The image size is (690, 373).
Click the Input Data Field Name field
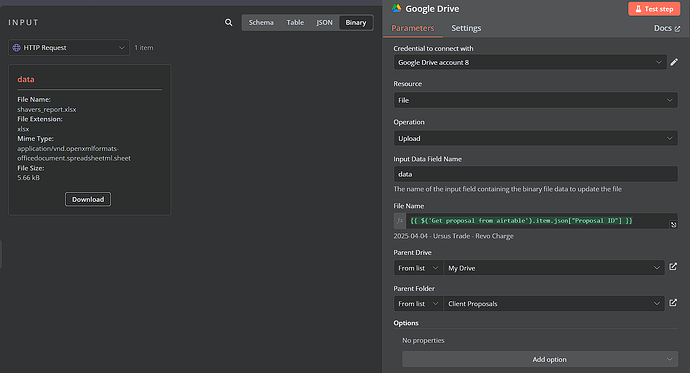536,174
